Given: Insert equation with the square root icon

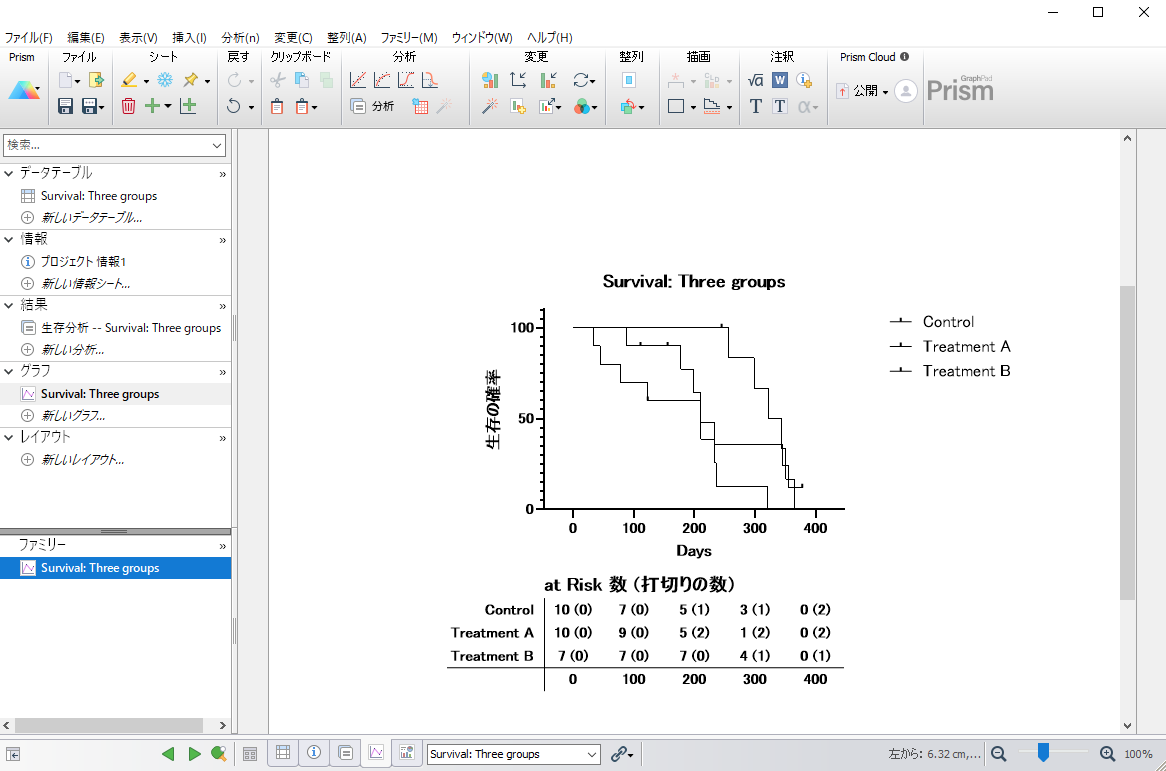Looking at the screenshot, I should pos(756,80).
